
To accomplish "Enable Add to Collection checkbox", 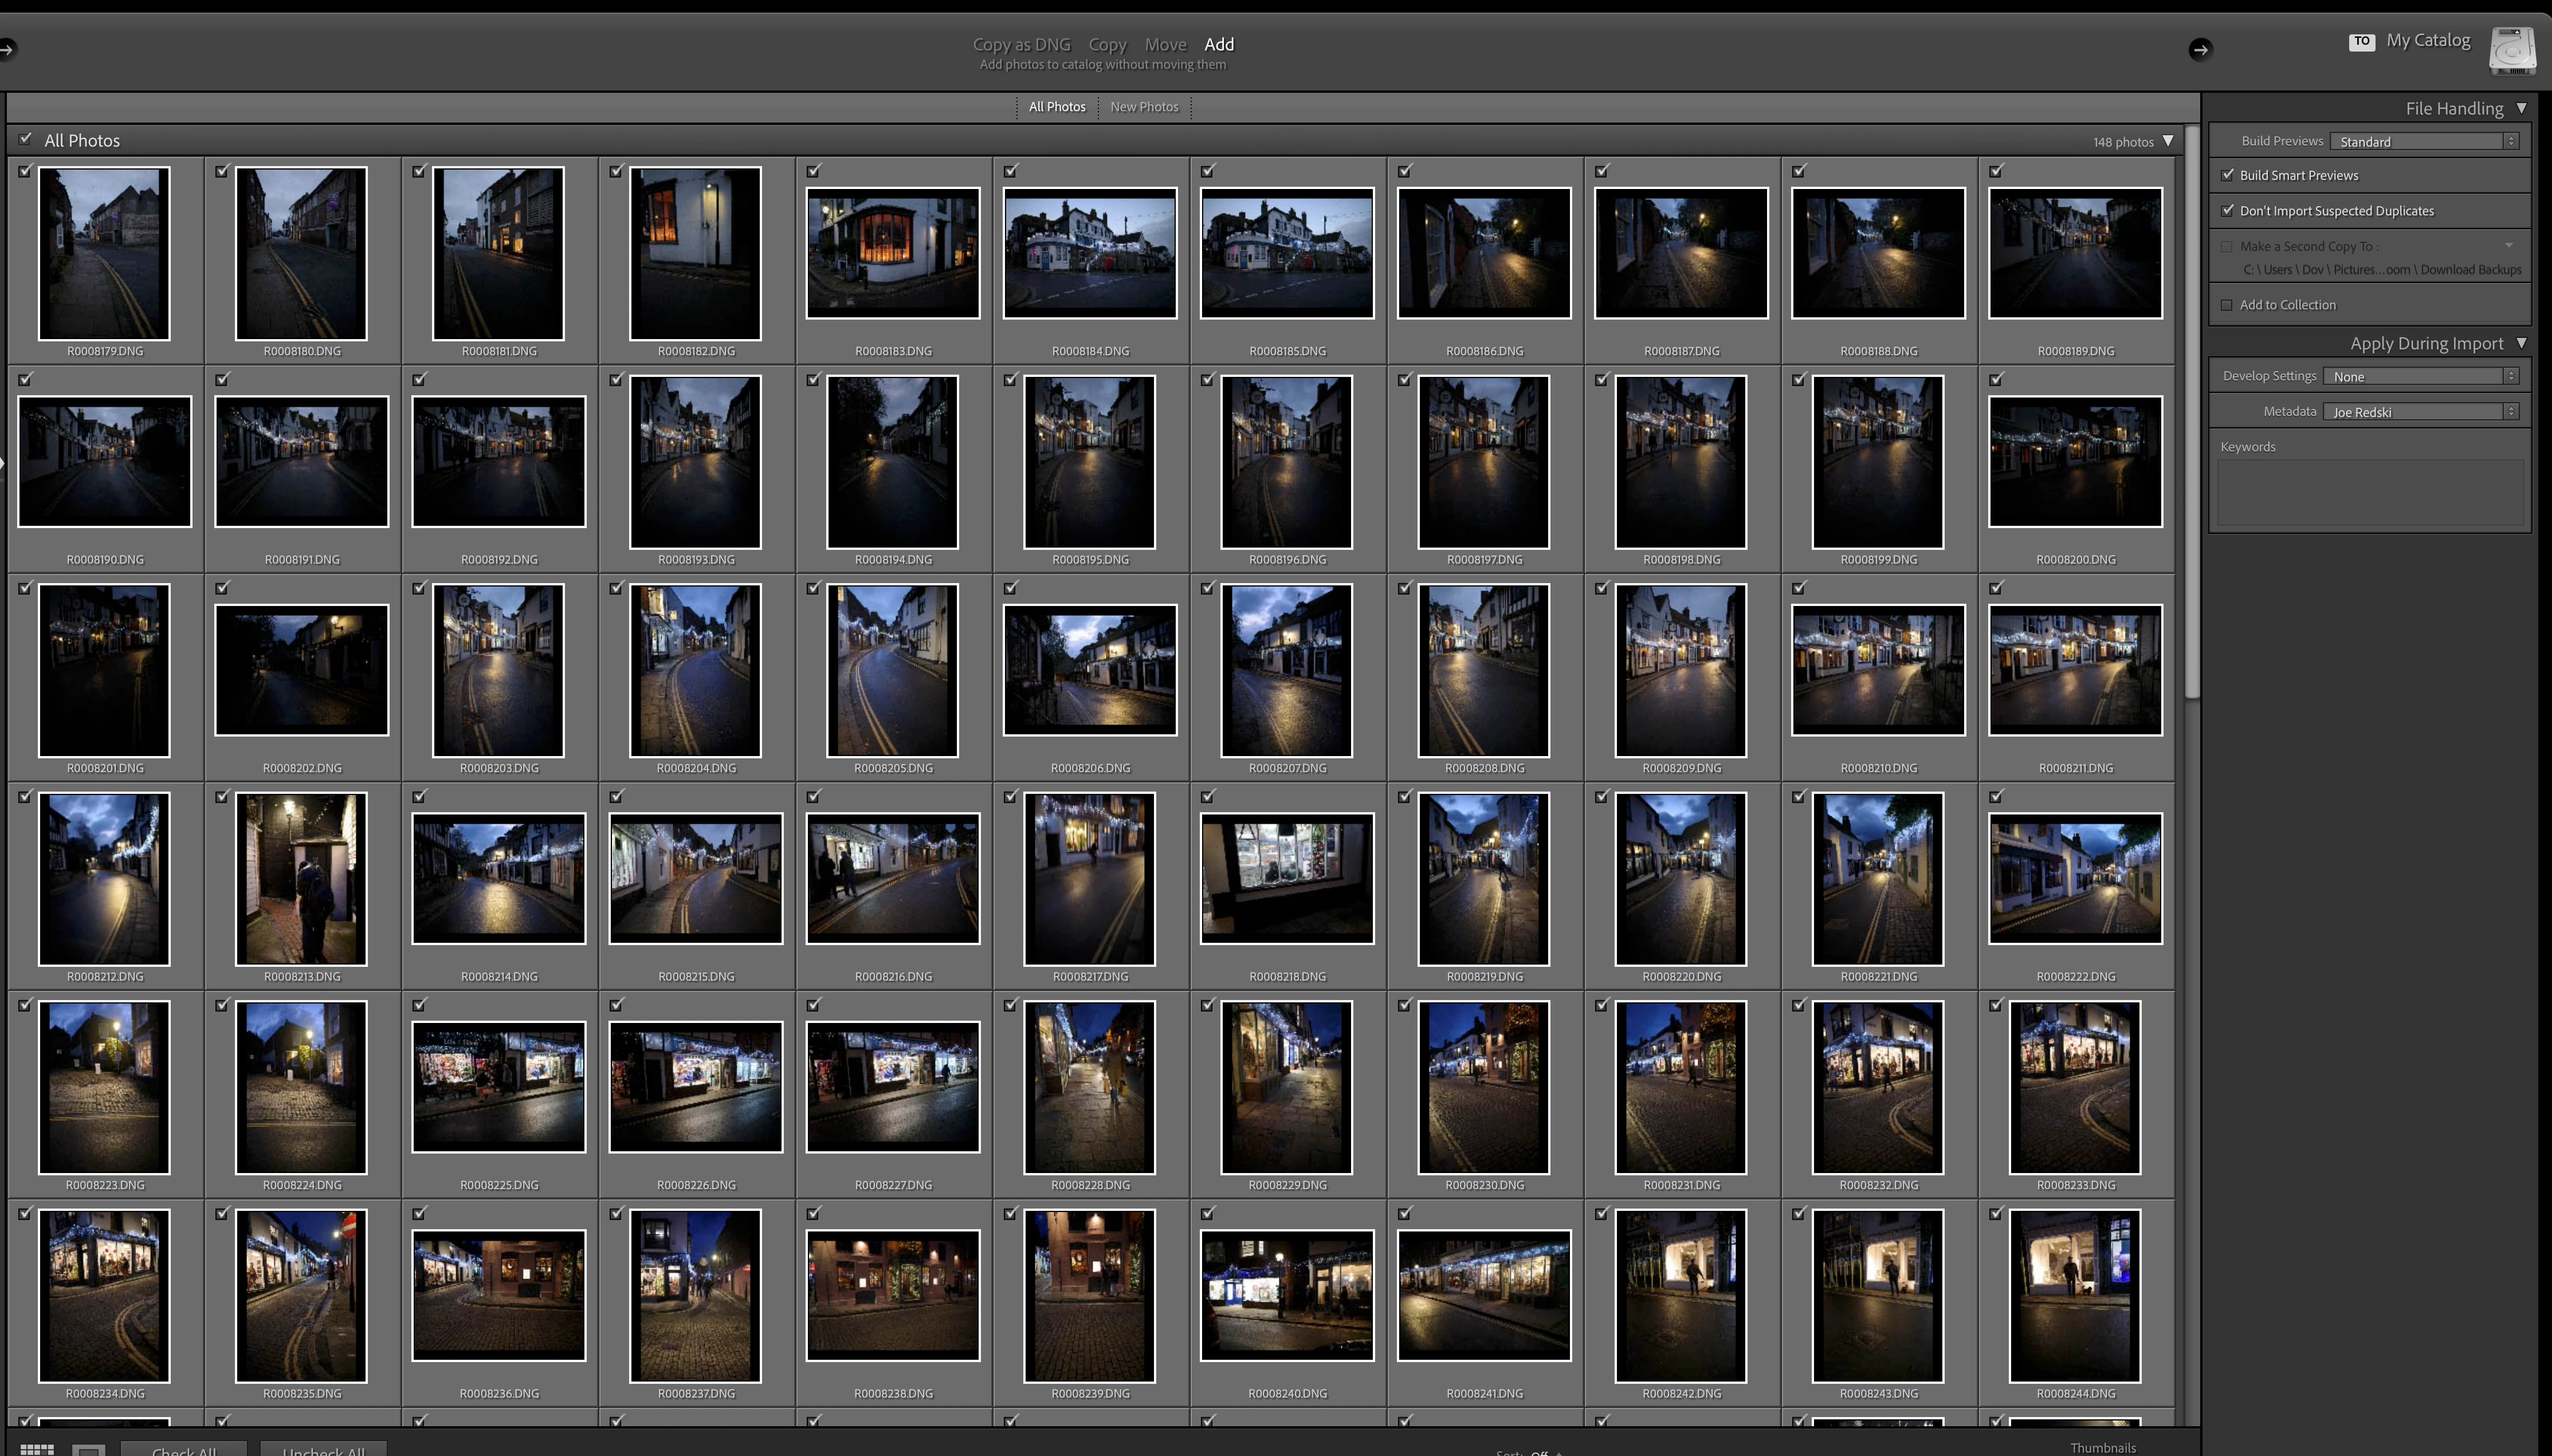I will (x=2227, y=305).
